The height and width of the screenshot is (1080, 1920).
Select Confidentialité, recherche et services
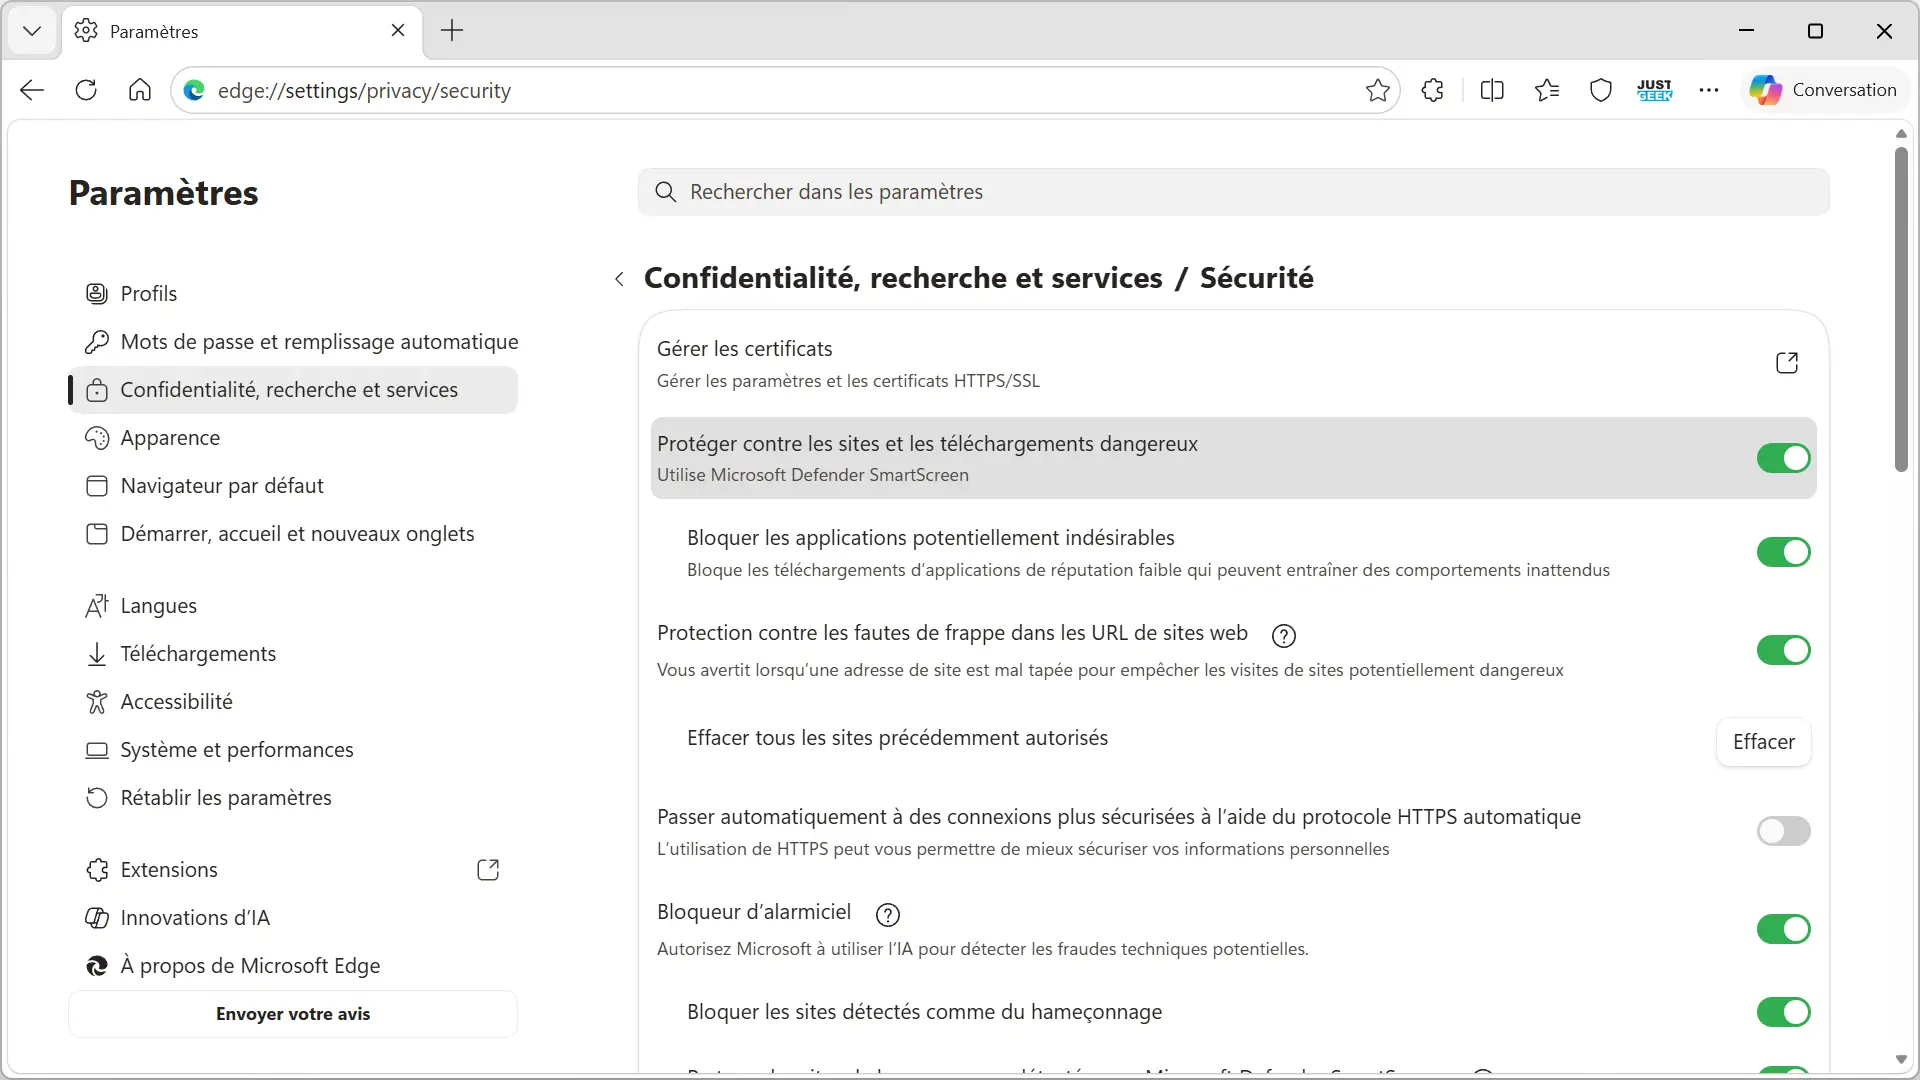click(x=293, y=390)
